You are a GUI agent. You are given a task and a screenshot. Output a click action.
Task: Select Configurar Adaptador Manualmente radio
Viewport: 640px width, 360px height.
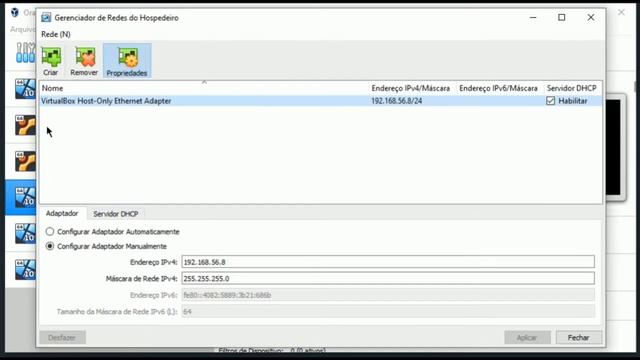click(x=50, y=246)
